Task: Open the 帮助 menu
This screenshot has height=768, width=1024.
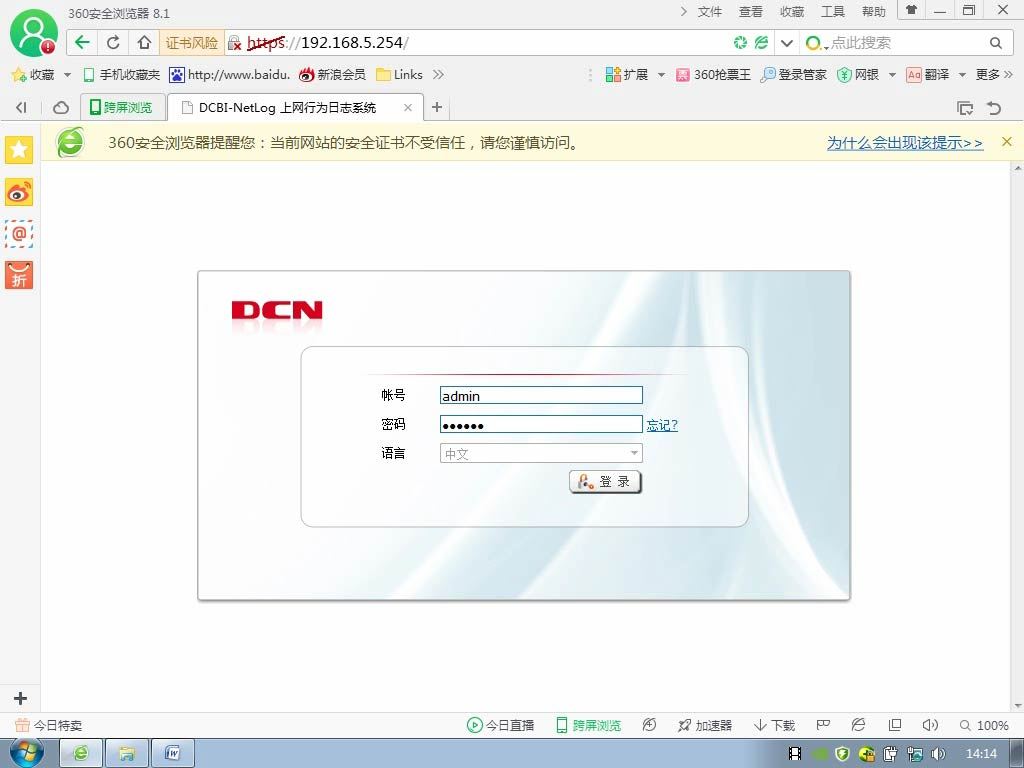Action: 873,12
